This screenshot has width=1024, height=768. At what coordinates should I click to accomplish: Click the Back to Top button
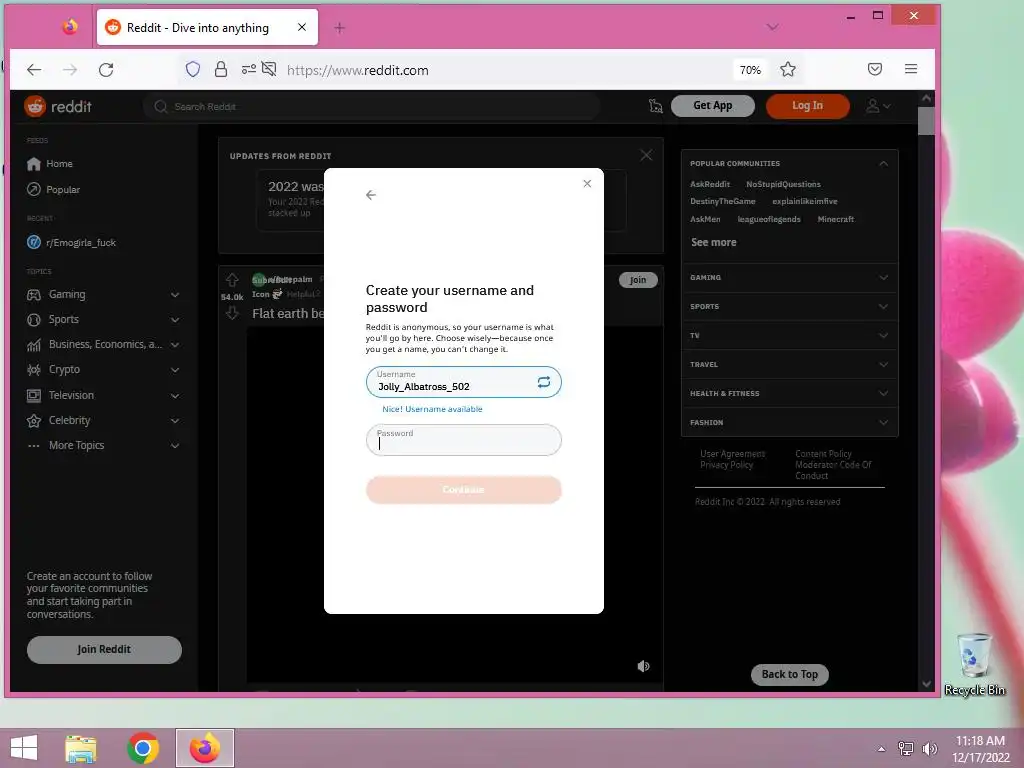pyautogui.click(x=790, y=674)
